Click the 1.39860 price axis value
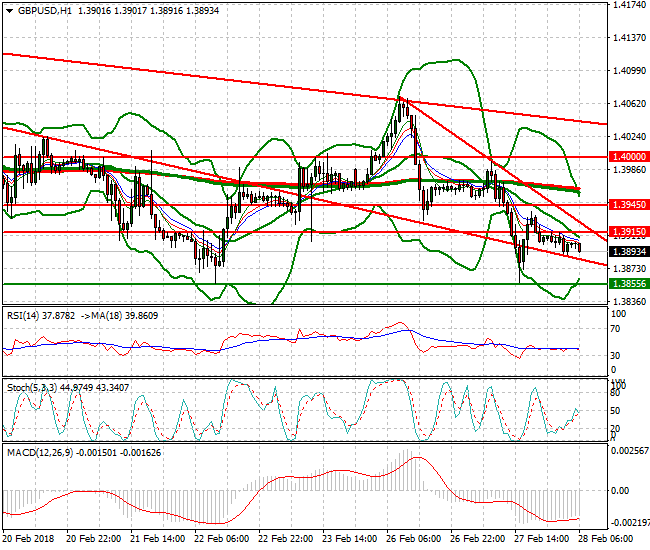Viewport: 650px width, 550px height. (630, 170)
